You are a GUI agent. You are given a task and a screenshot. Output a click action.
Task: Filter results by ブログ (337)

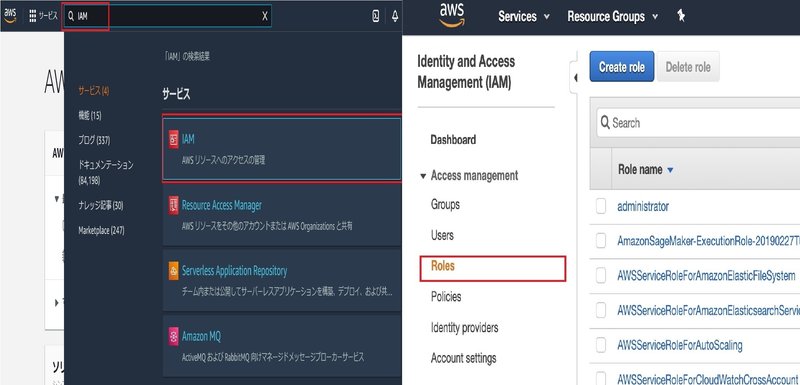coord(94,140)
